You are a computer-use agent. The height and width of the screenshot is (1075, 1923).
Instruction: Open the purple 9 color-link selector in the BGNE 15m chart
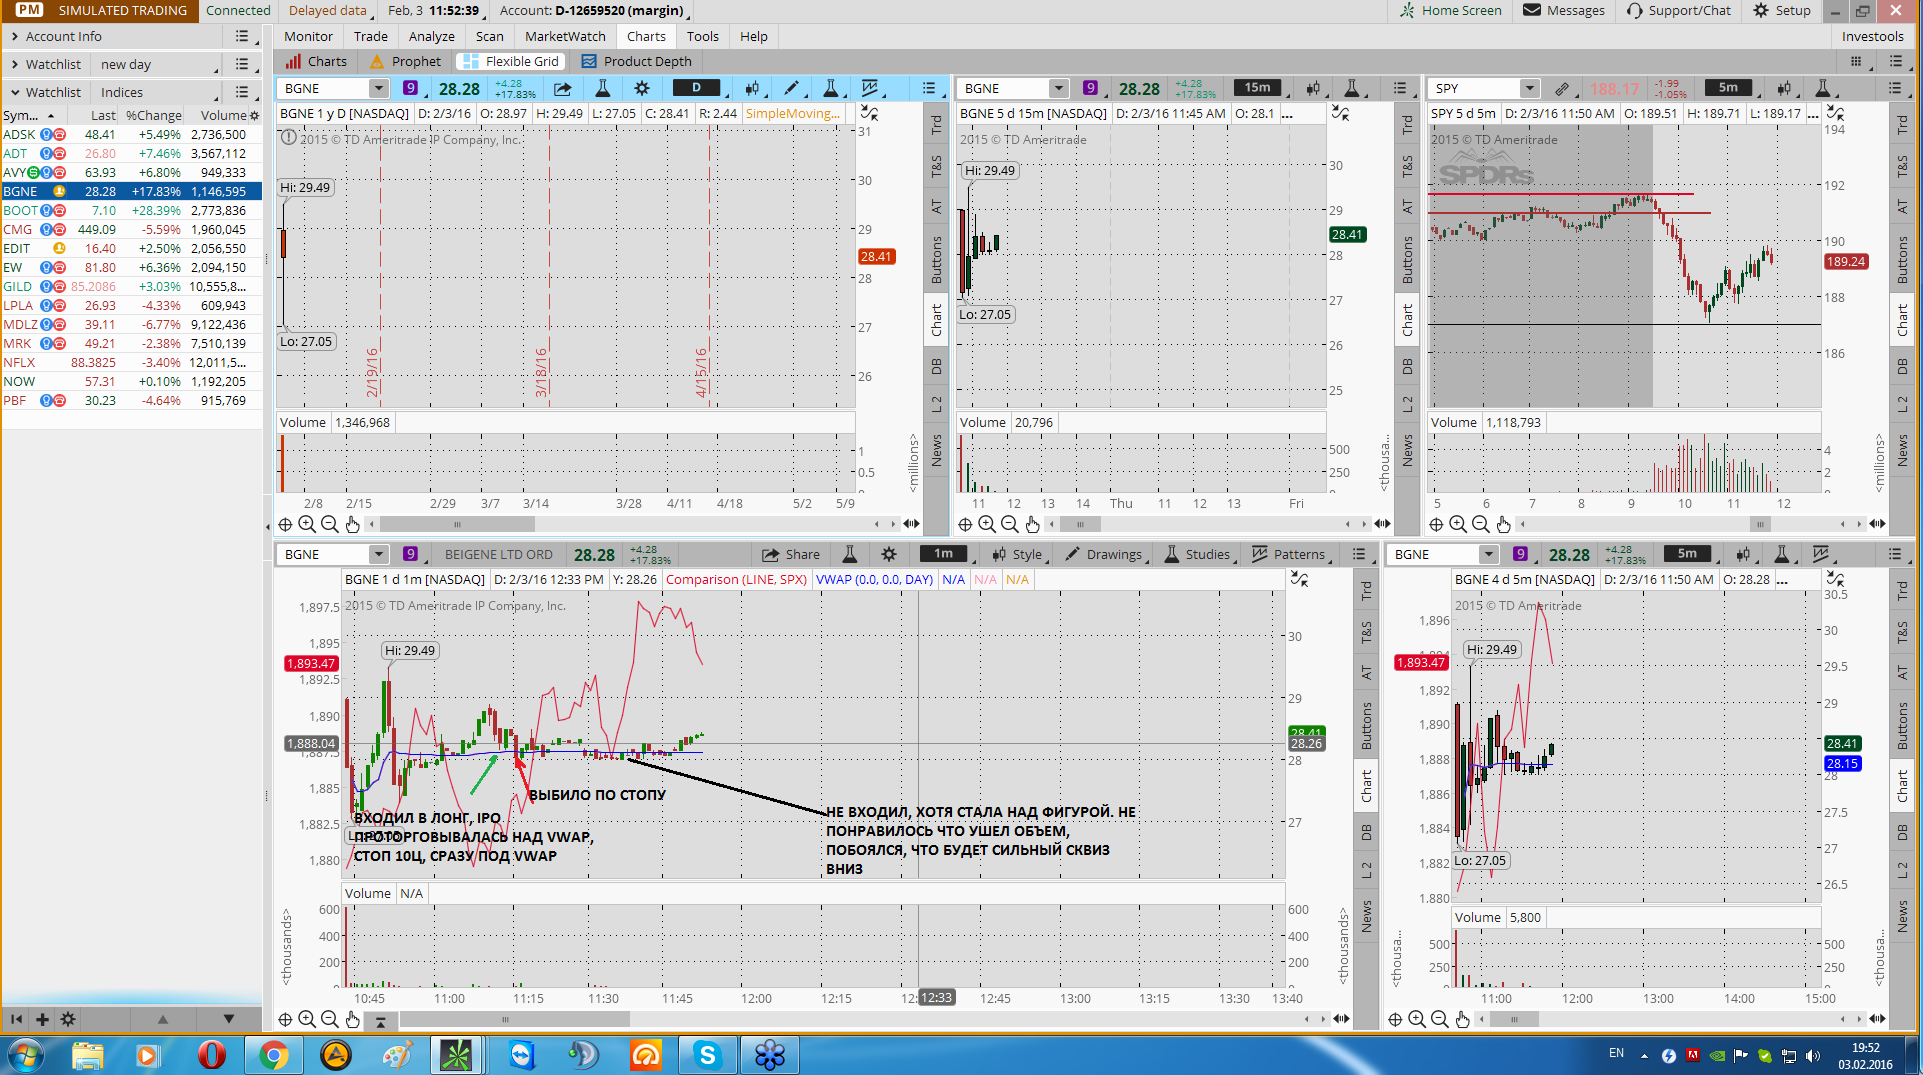click(x=1090, y=88)
